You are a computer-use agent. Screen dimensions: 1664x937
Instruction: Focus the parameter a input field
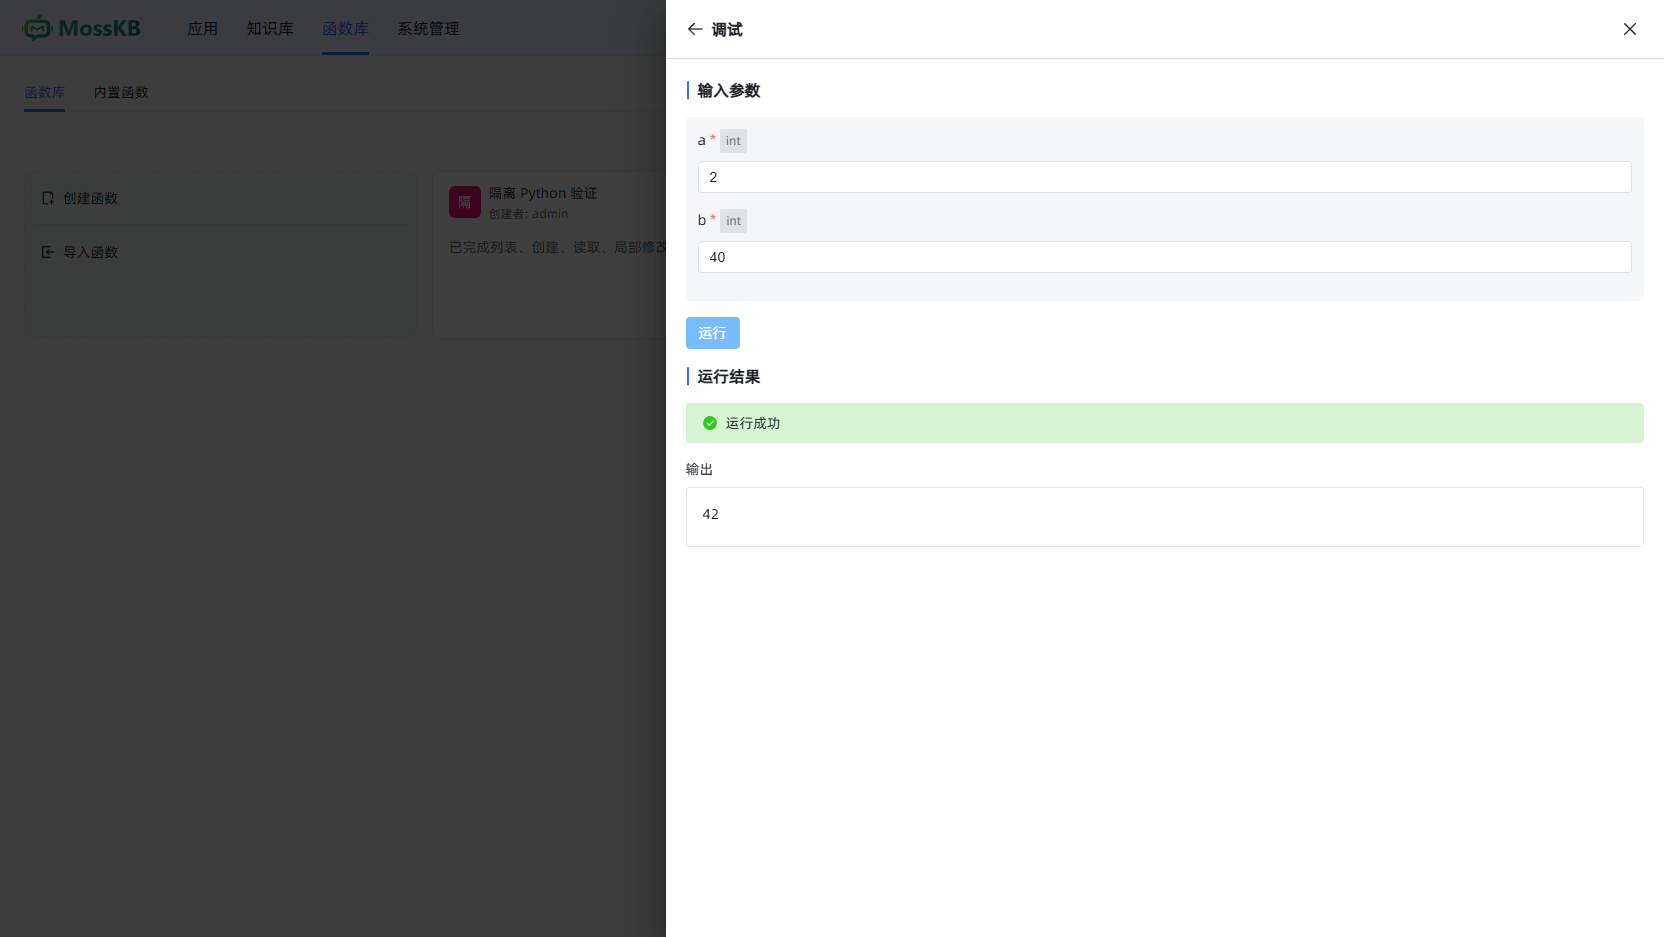tap(1164, 177)
